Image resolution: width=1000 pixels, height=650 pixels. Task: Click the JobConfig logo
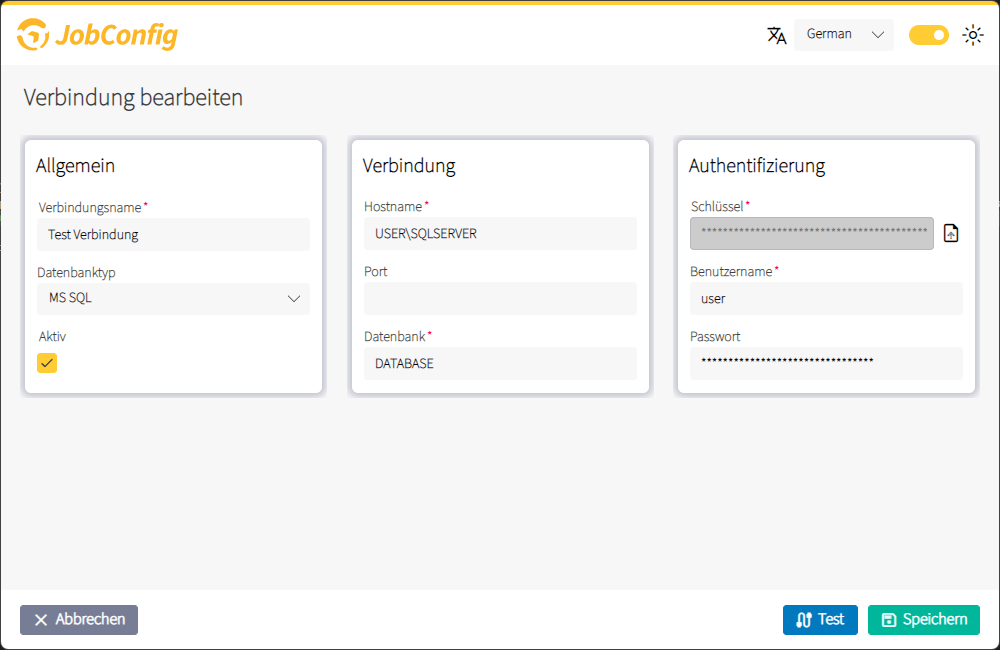[98, 34]
